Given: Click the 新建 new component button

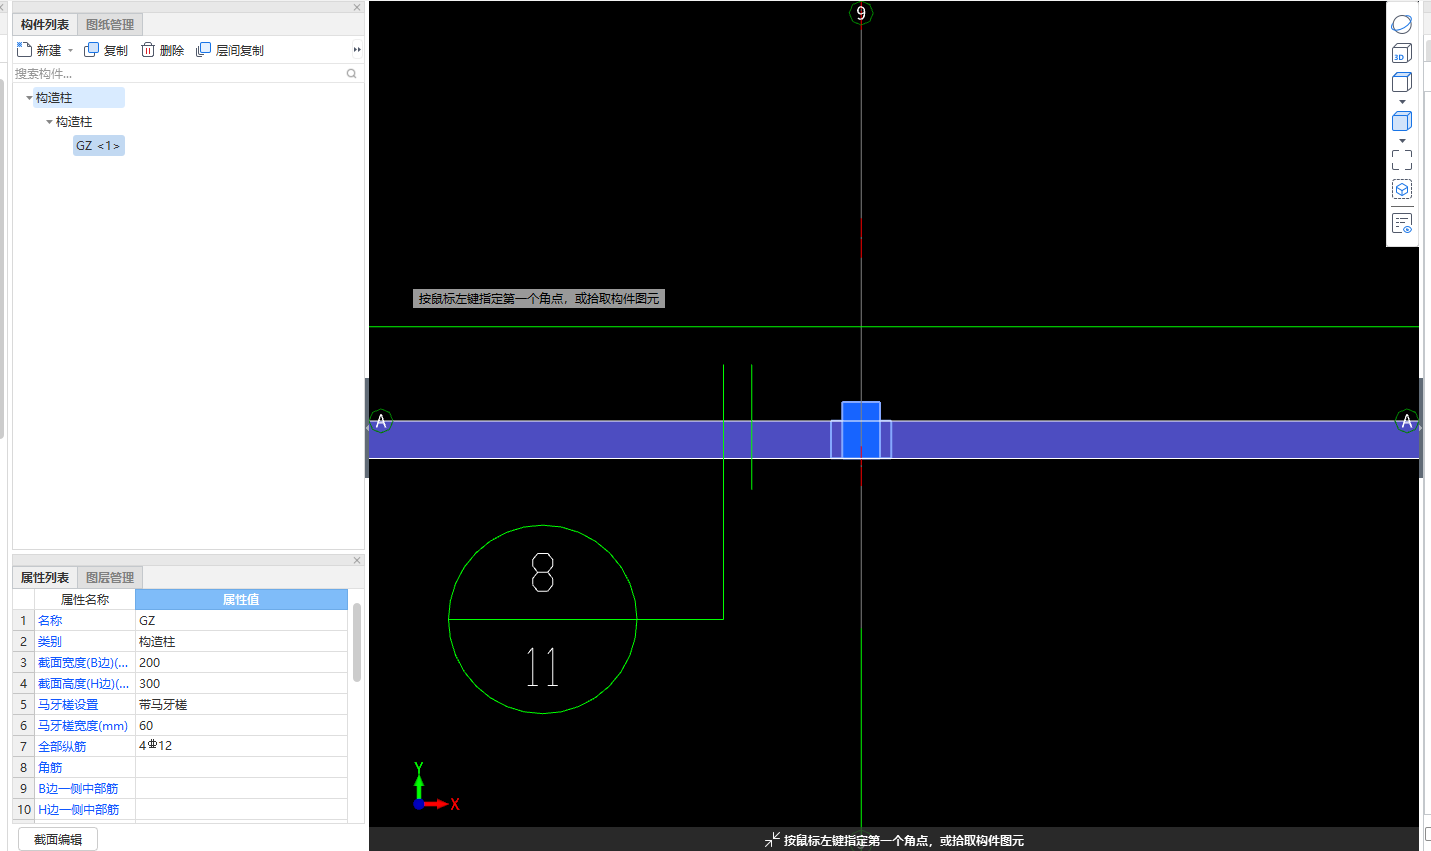Looking at the screenshot, I should pyautogui.click(x=39, y=50).
